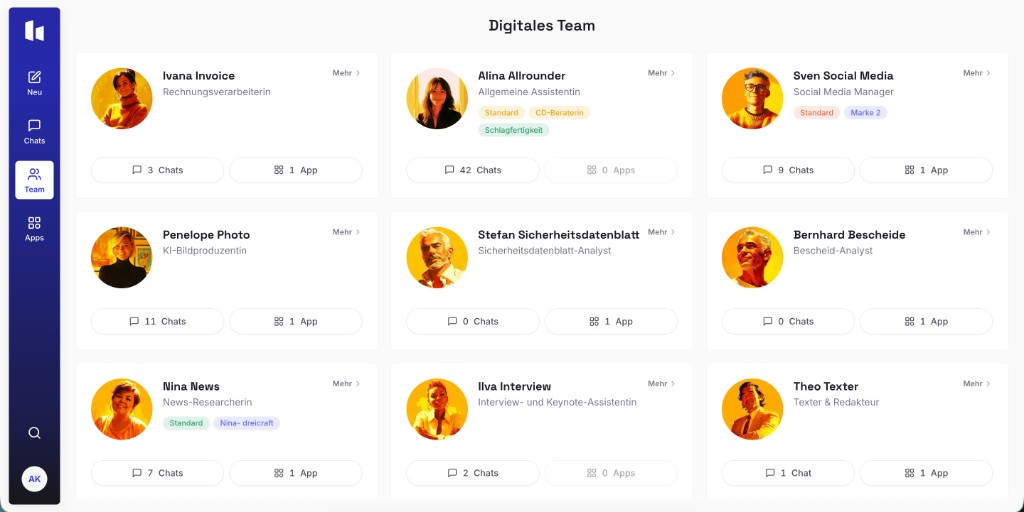
Task: Select the Team sidebar item
Action: click(35, 180)
